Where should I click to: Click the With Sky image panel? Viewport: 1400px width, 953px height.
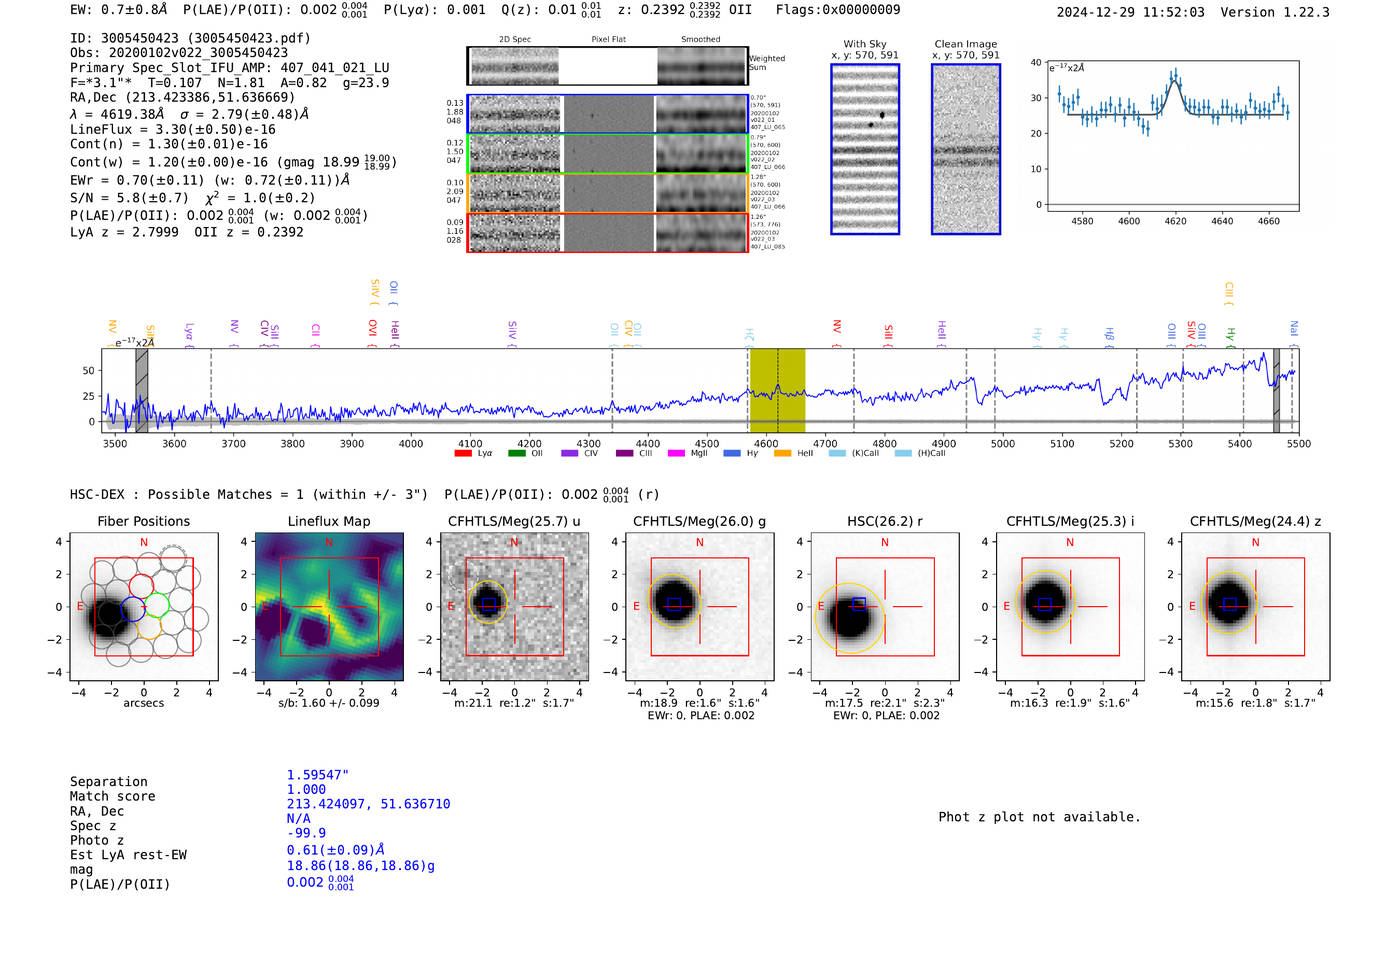(865, 149)
